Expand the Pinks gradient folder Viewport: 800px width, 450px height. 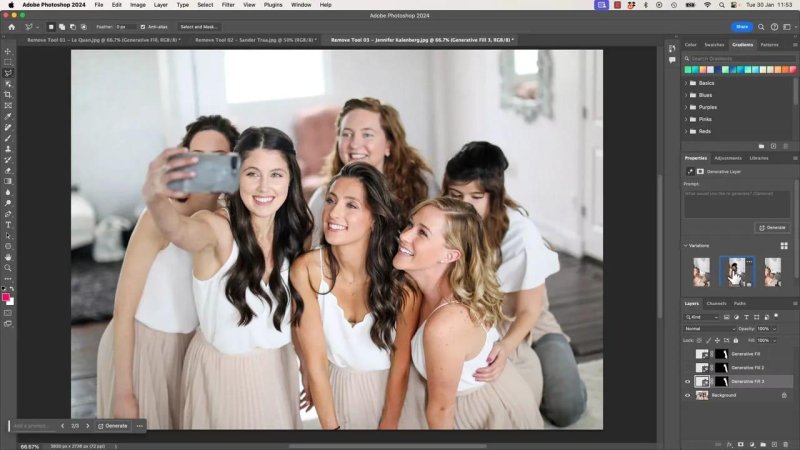point(686,119)
